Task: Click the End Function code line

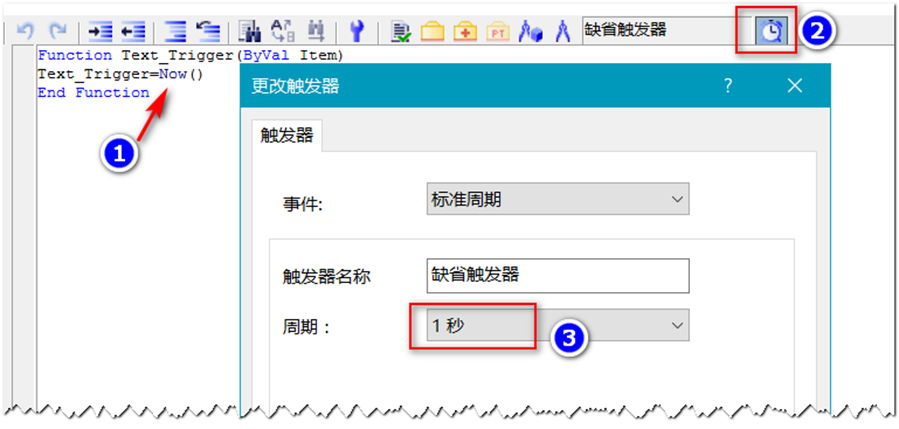Action: (x=93, y=92)
